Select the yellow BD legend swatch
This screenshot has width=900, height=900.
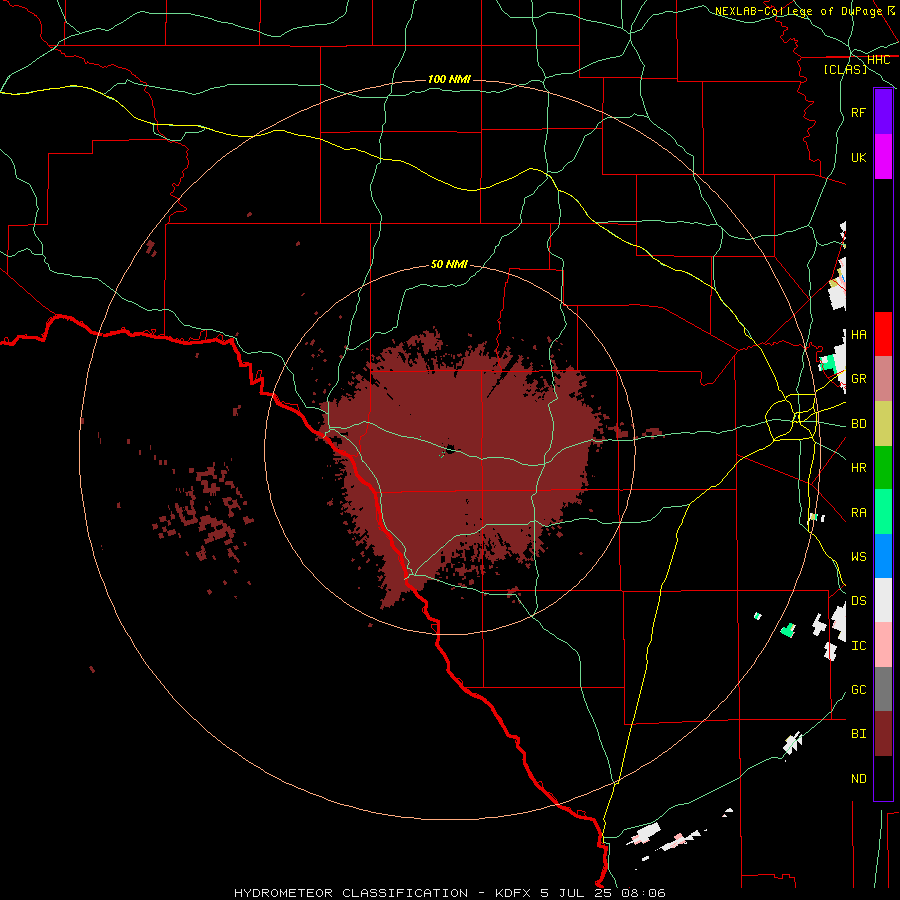(883, 424)
